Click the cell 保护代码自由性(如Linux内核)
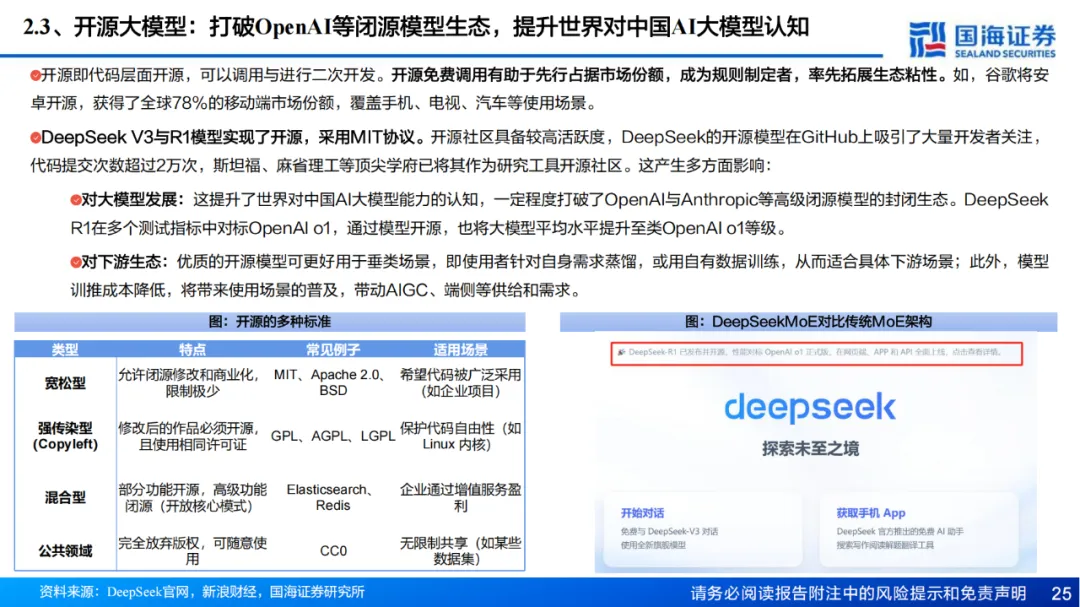This screenshot has width=1080, height=607. pyautogui.click(x=460, y=436)
